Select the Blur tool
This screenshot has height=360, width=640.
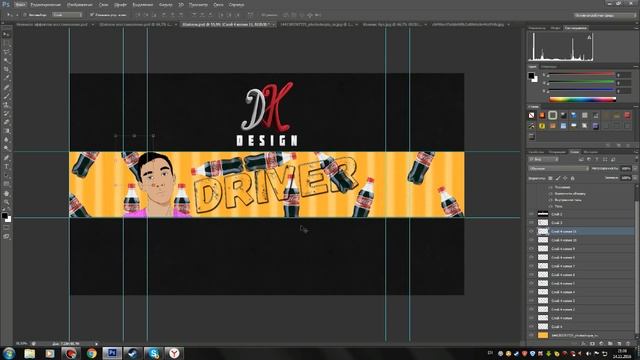pyautogui.click(x=7, y=140)
